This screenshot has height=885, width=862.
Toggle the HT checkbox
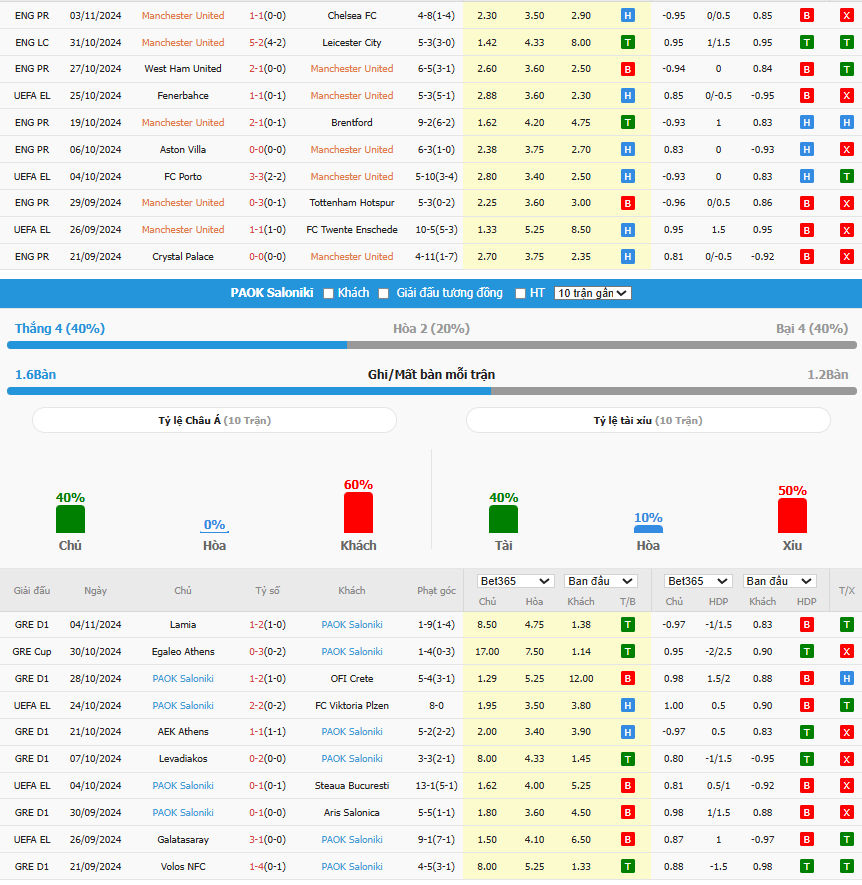(520, 293)
